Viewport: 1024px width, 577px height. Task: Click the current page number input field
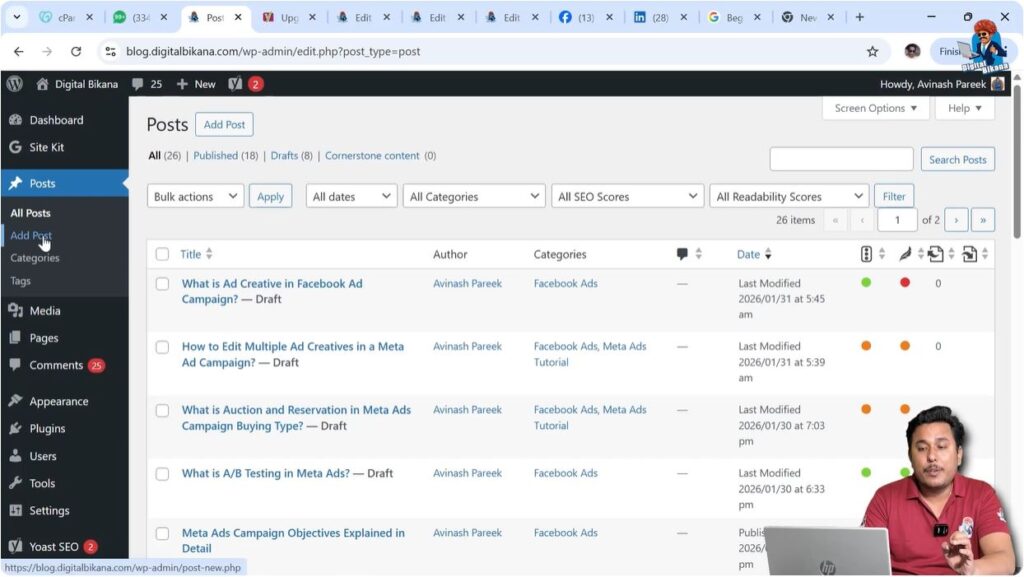click(x=897, y=219)
